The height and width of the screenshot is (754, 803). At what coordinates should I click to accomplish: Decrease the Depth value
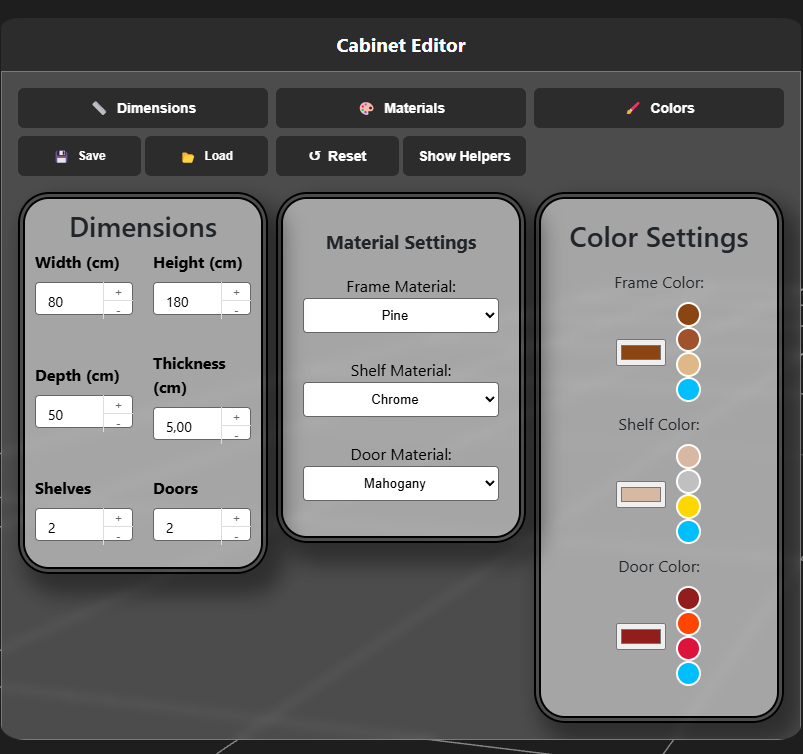(x=118, y=424)
